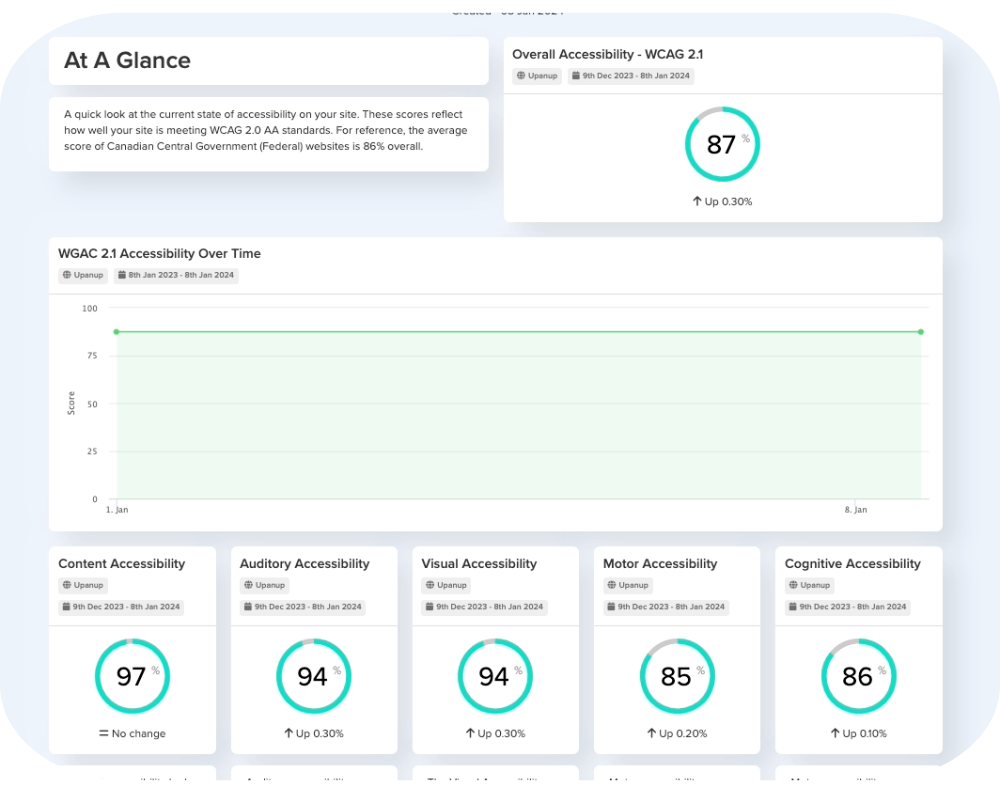1000x793 pixels.
Task: Click Upanup tag in Content Accessibility card
Action: [x=83, y=585]
